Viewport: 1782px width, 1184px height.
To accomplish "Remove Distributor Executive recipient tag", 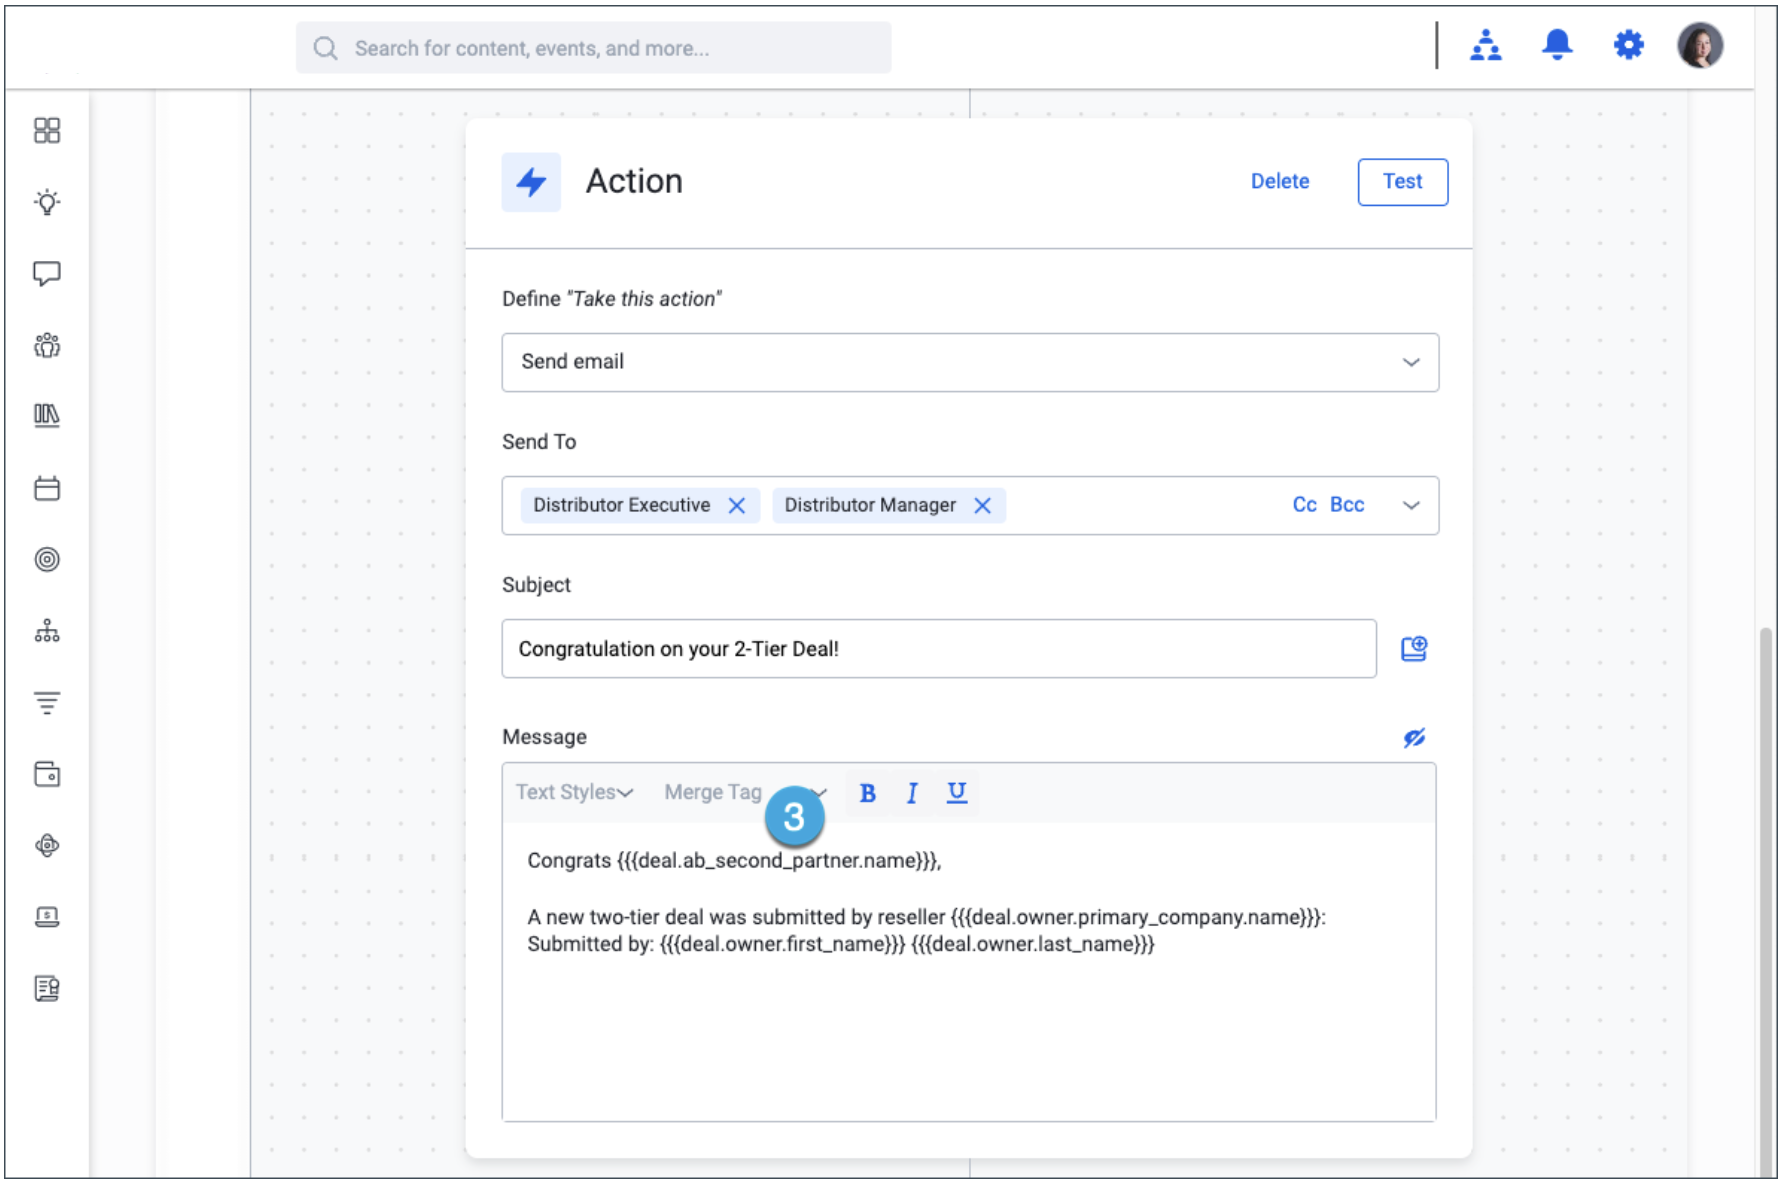I will pyautogui.click(x=737, y=506).
